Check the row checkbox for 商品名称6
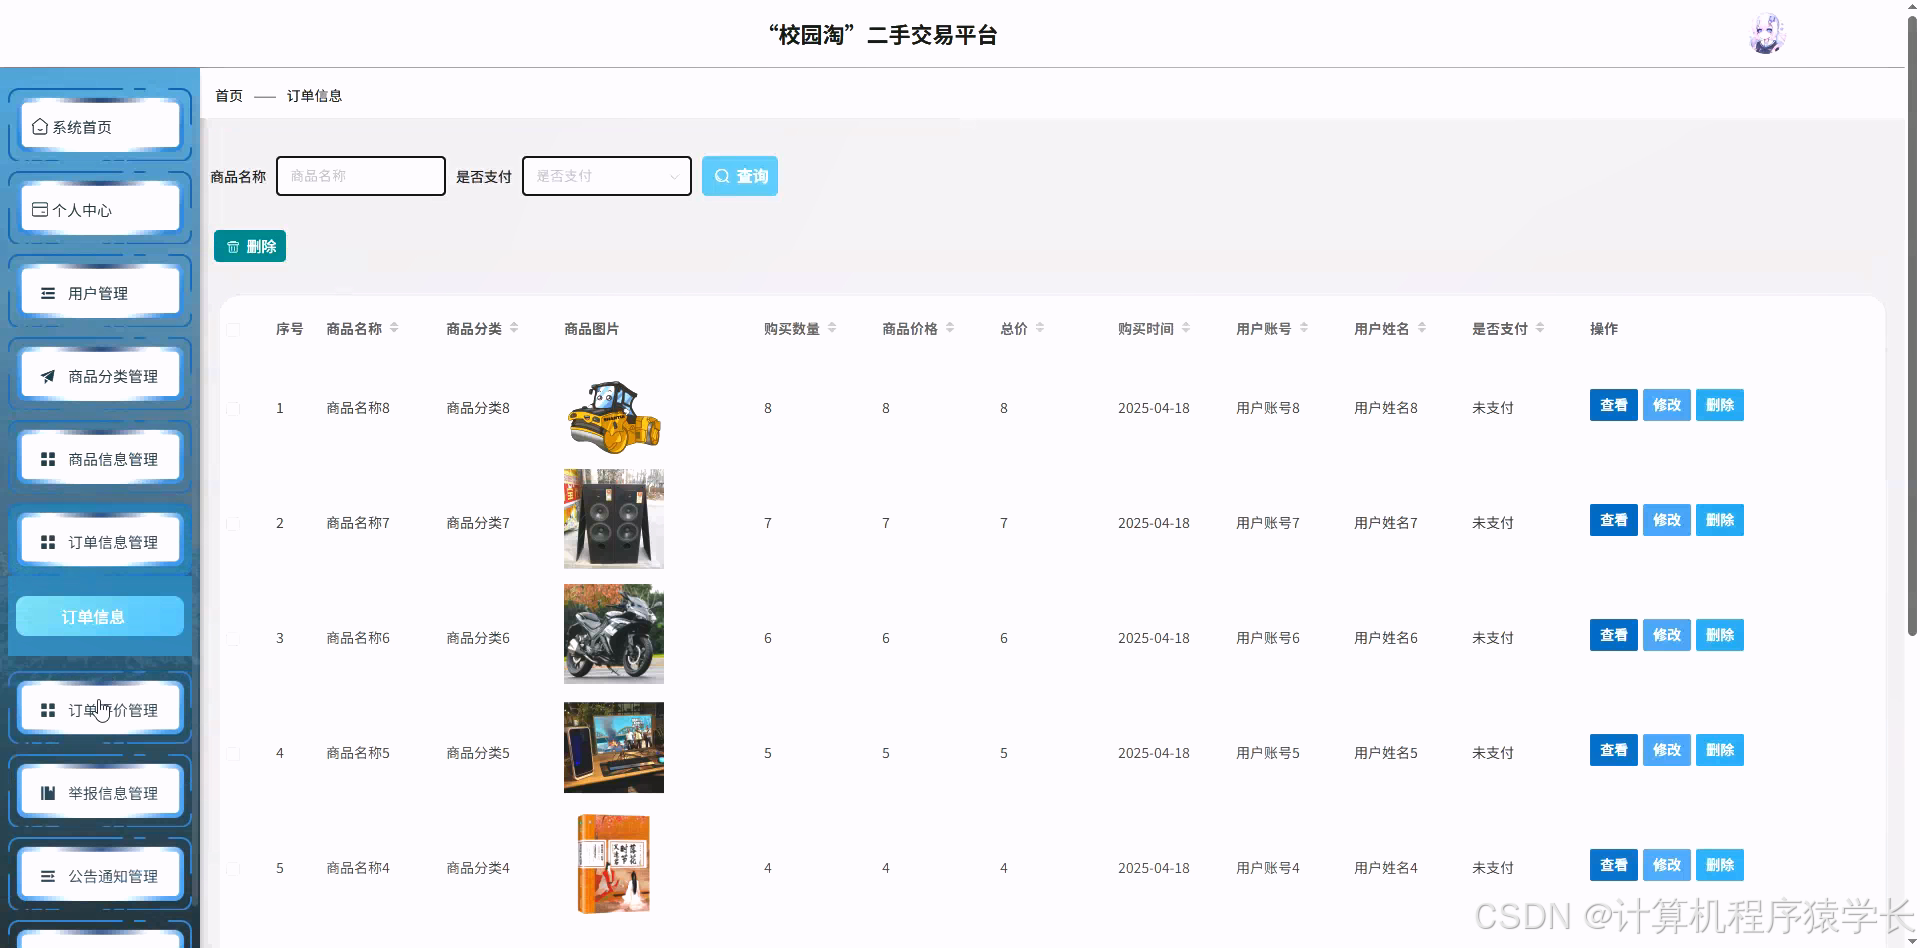 233,638
